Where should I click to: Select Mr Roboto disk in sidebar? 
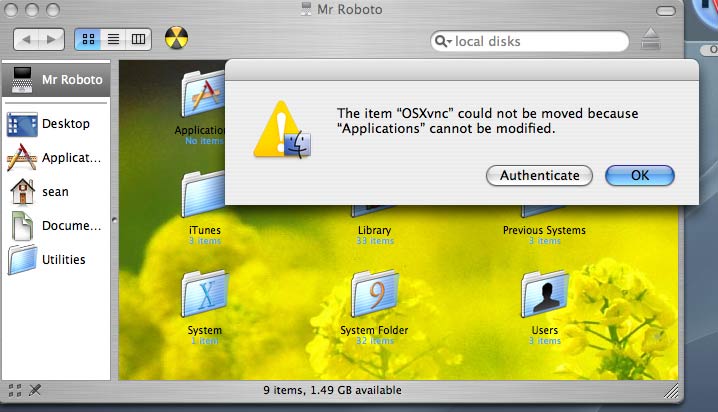pyautogui.click(x=56, y=80)
